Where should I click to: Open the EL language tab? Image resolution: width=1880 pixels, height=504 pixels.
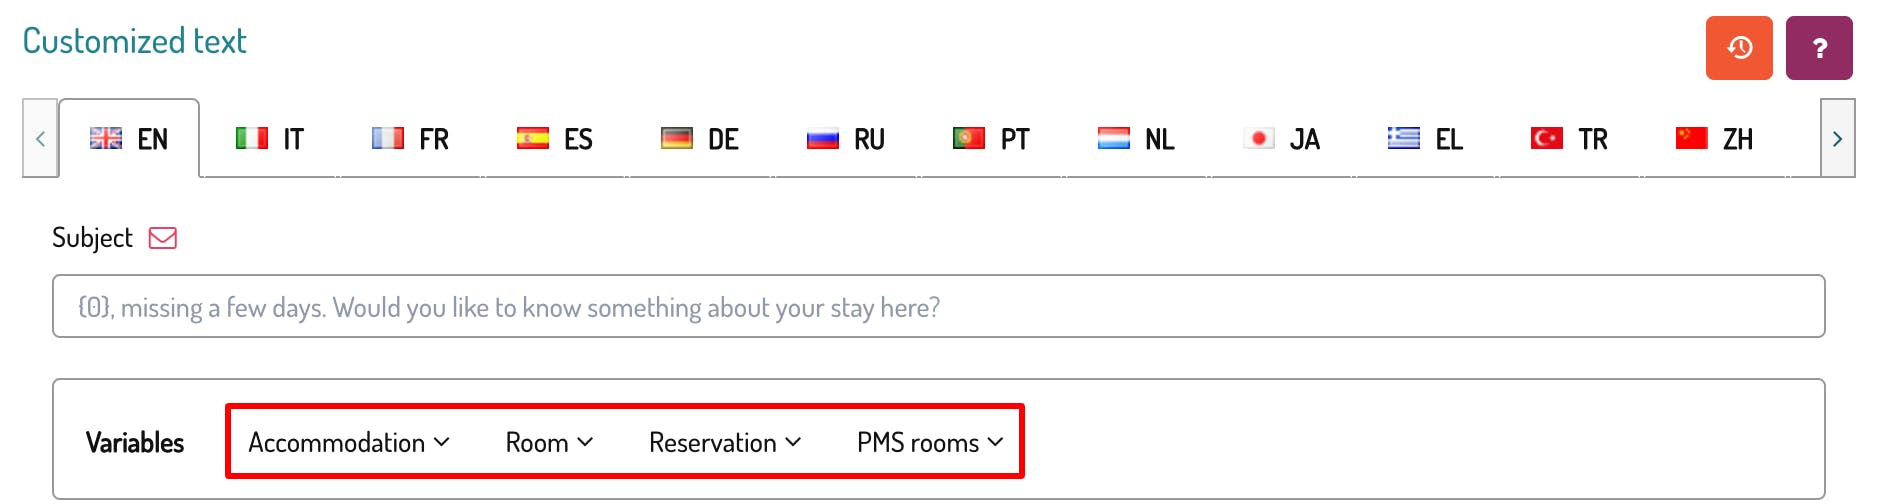pos(1426,139)
